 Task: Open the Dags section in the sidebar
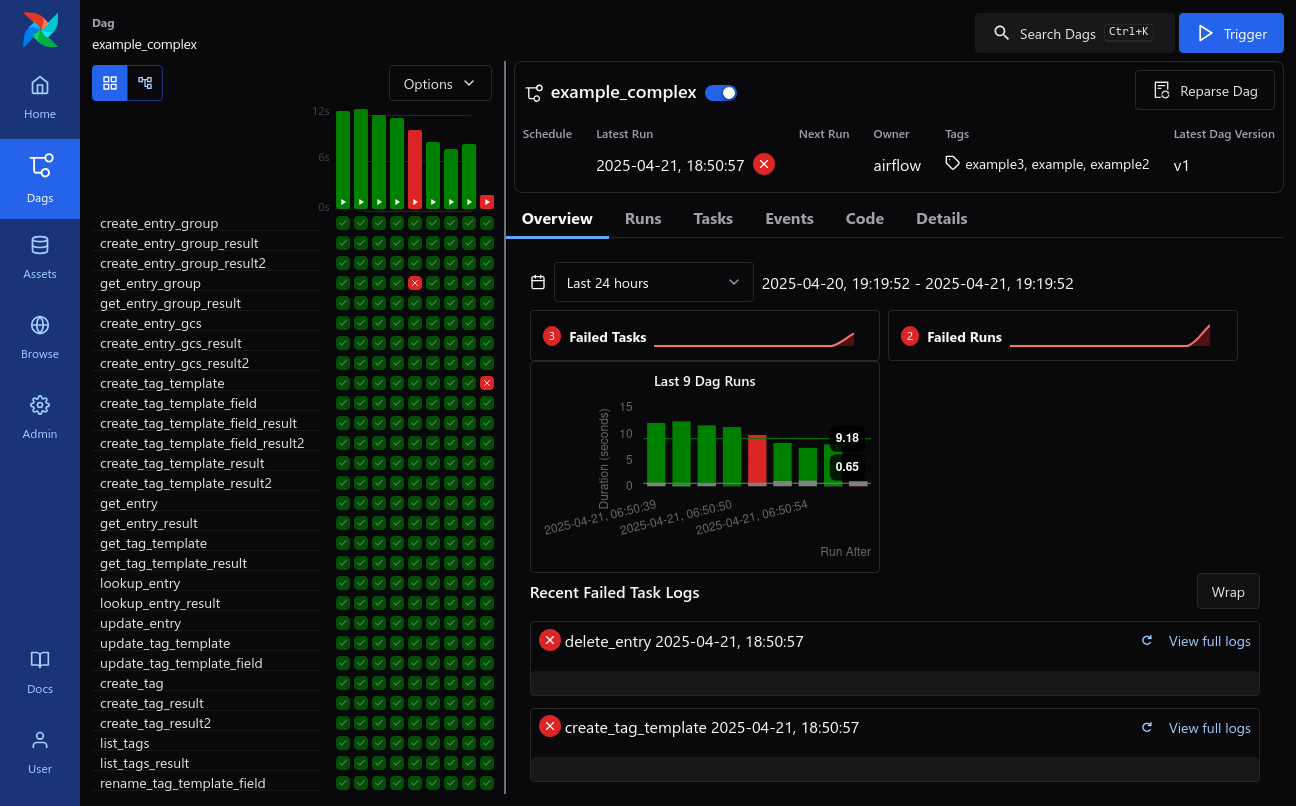pyautogui.click(x=40, y=180)
